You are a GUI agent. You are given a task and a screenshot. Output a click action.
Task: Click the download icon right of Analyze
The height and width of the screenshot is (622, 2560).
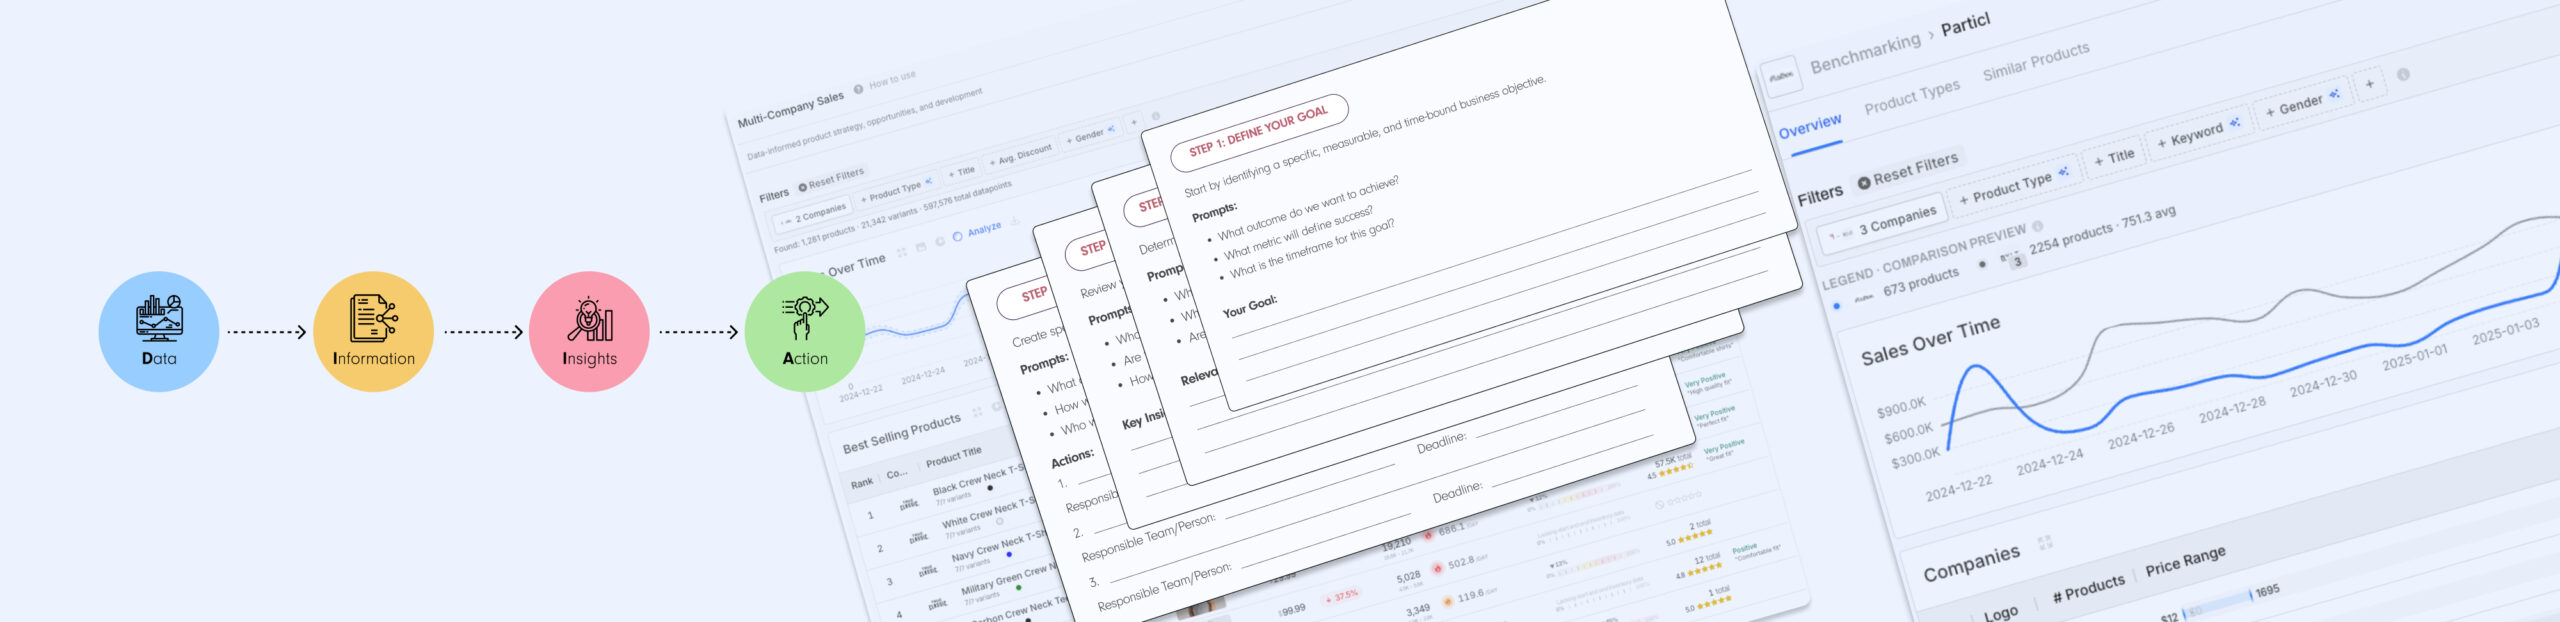(1015, 221)
